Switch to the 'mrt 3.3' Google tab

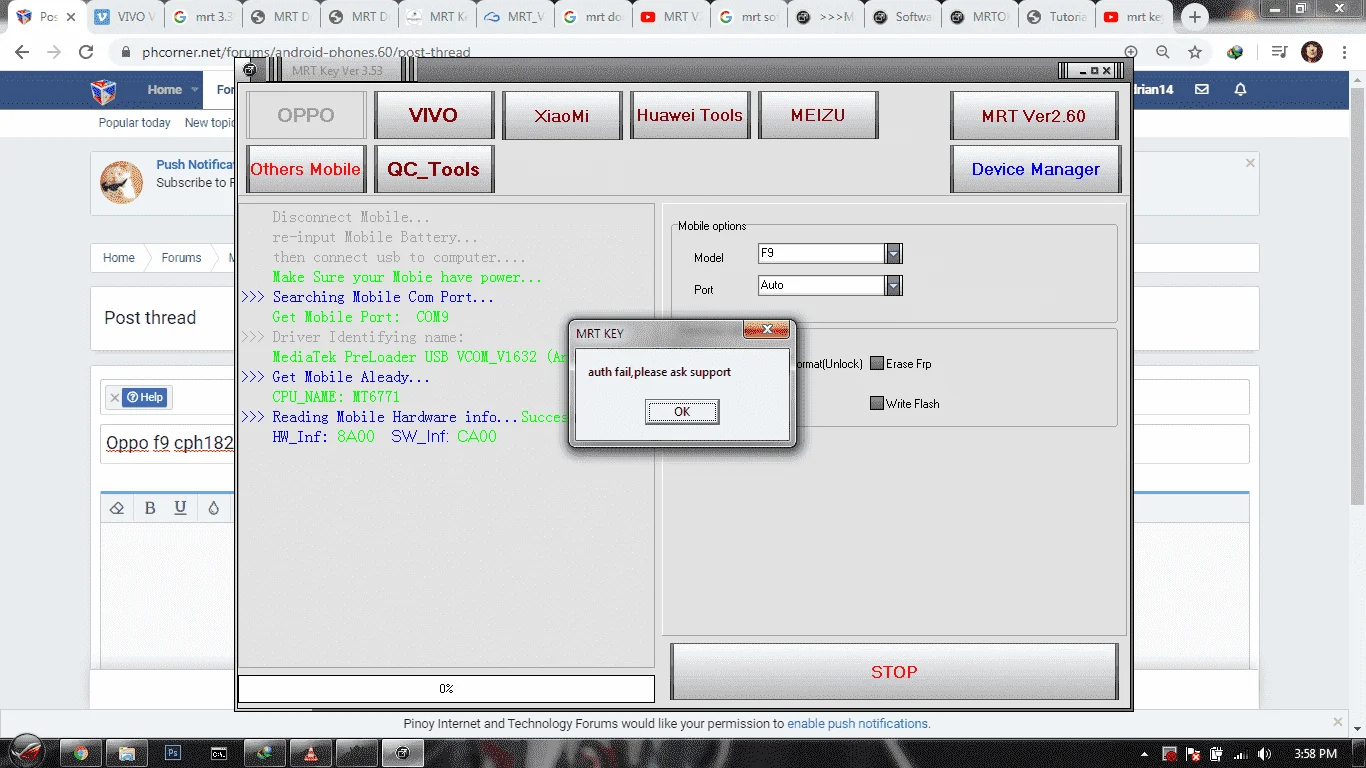click(204, 17)
